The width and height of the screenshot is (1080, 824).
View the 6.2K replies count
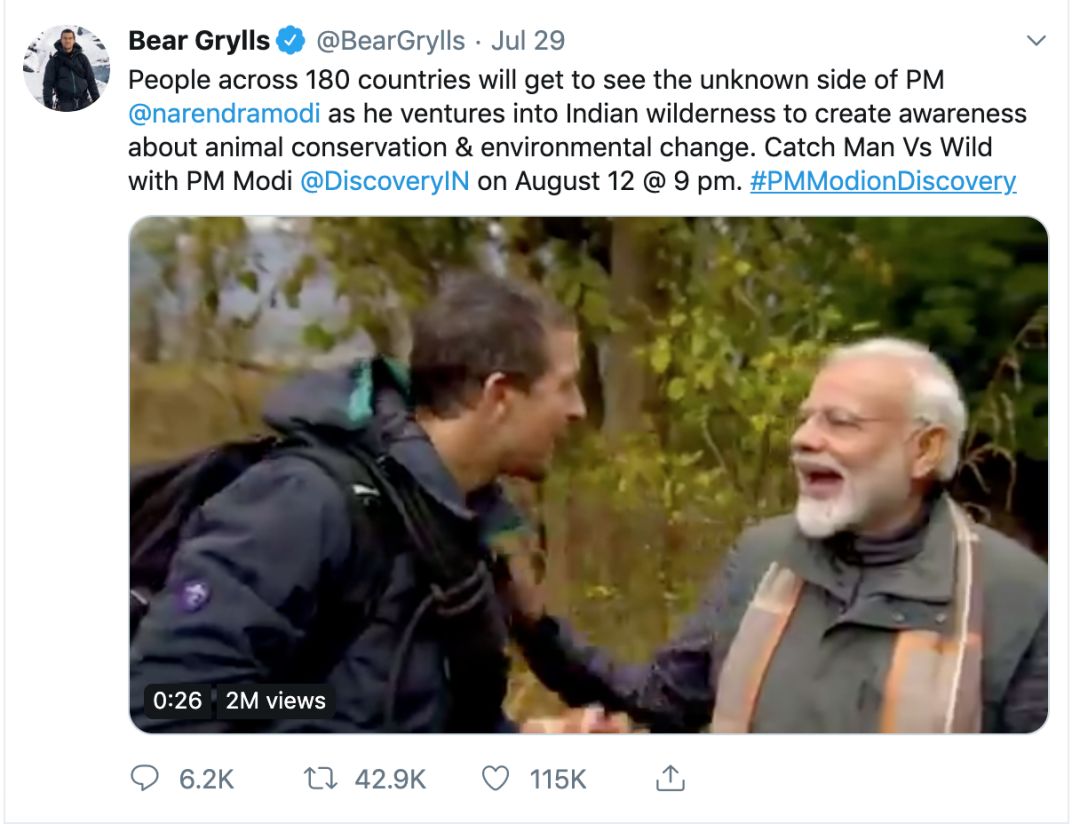coord(207,779)
